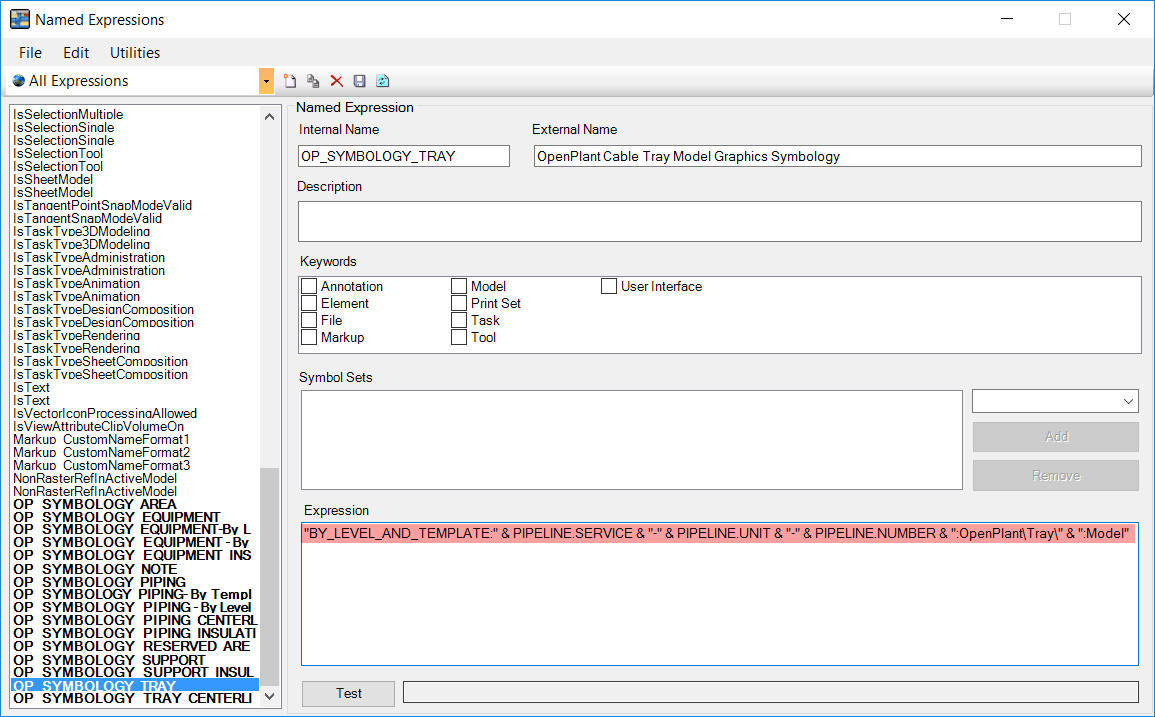Screen dimensions: 1155x717
Task: Click the expression list scroll-up arrow
Action: click(270, 116)
